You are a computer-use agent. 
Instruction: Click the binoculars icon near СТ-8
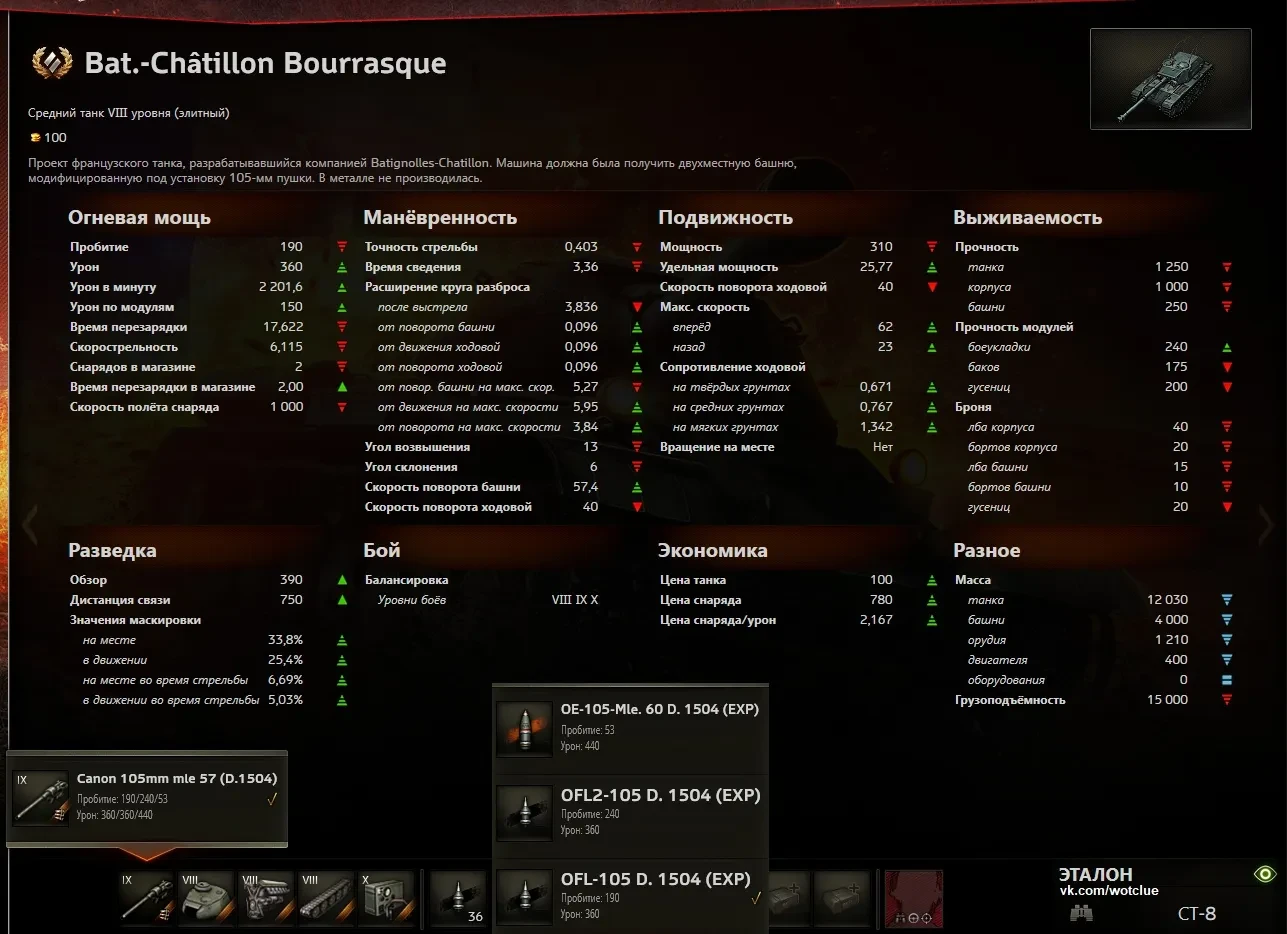coord(1080,912)
